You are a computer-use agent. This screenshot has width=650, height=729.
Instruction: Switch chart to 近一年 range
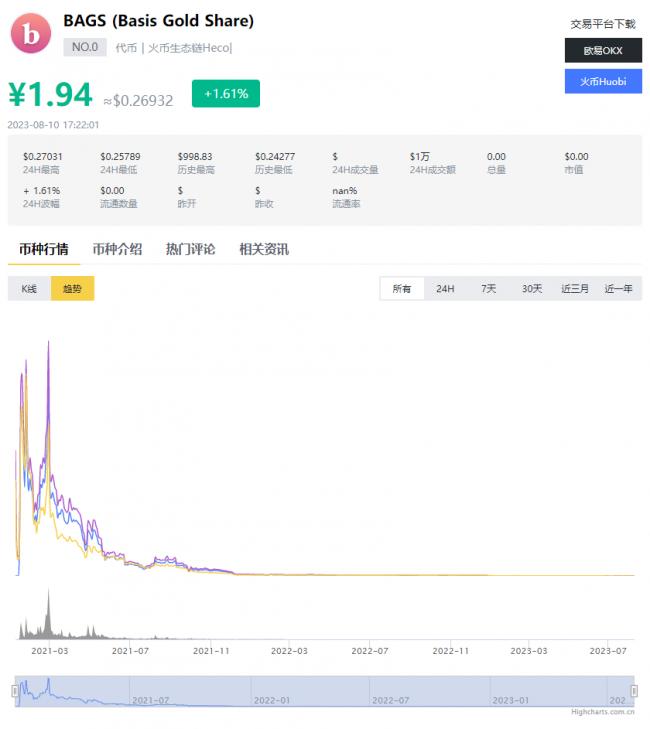pos(619,289)
